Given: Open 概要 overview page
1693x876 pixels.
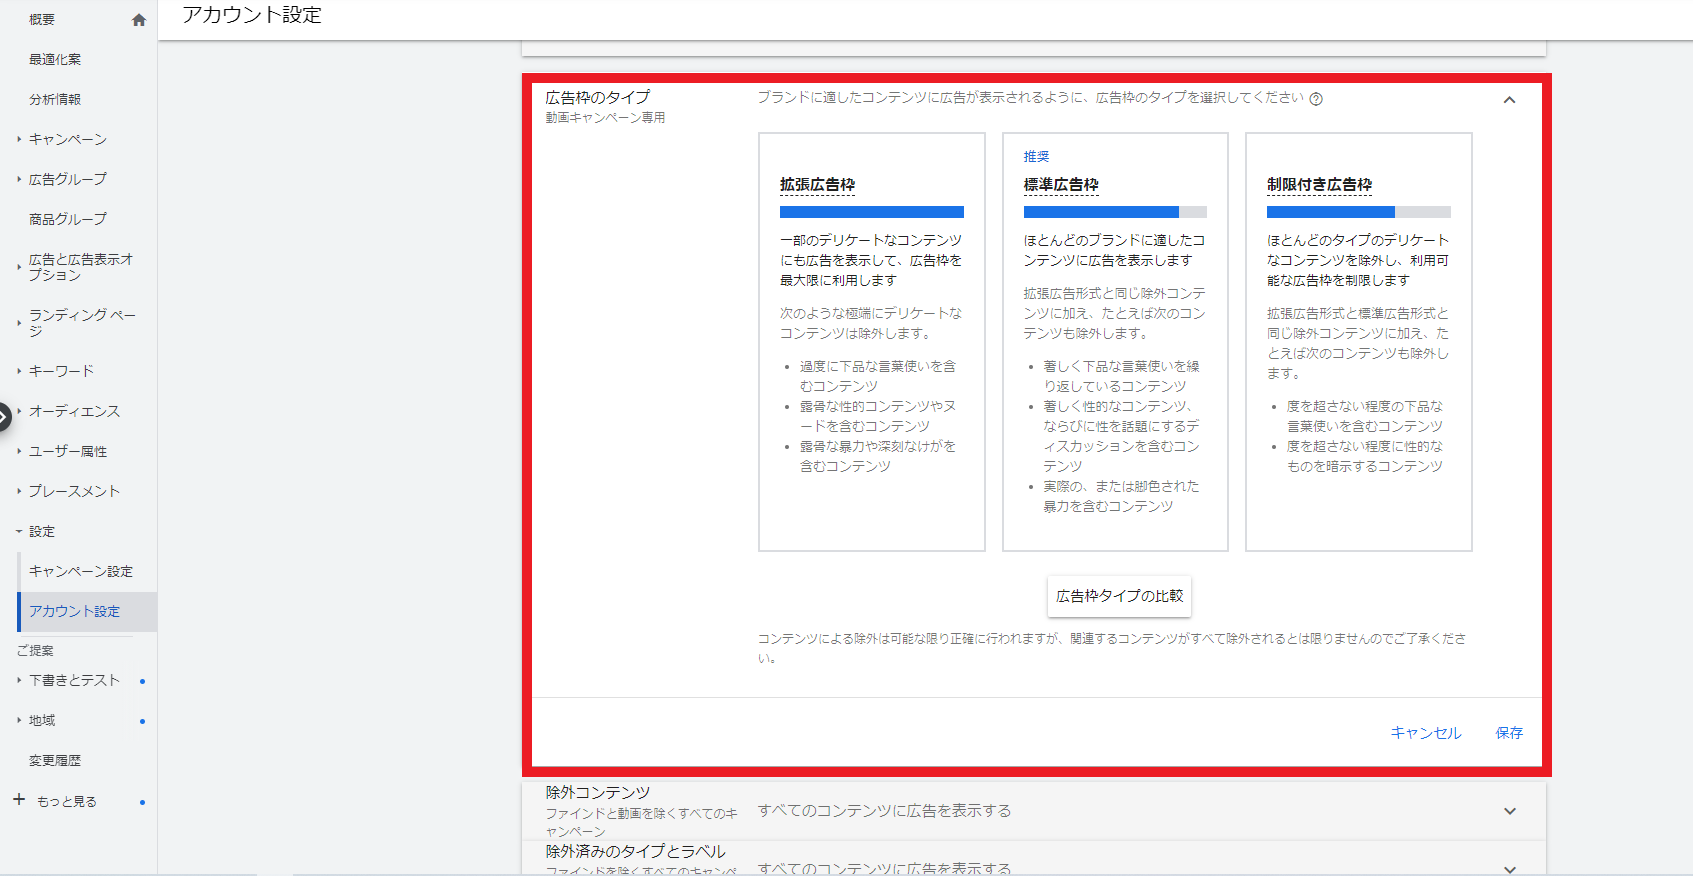Looking at the screenshot, I should (42, 19).
